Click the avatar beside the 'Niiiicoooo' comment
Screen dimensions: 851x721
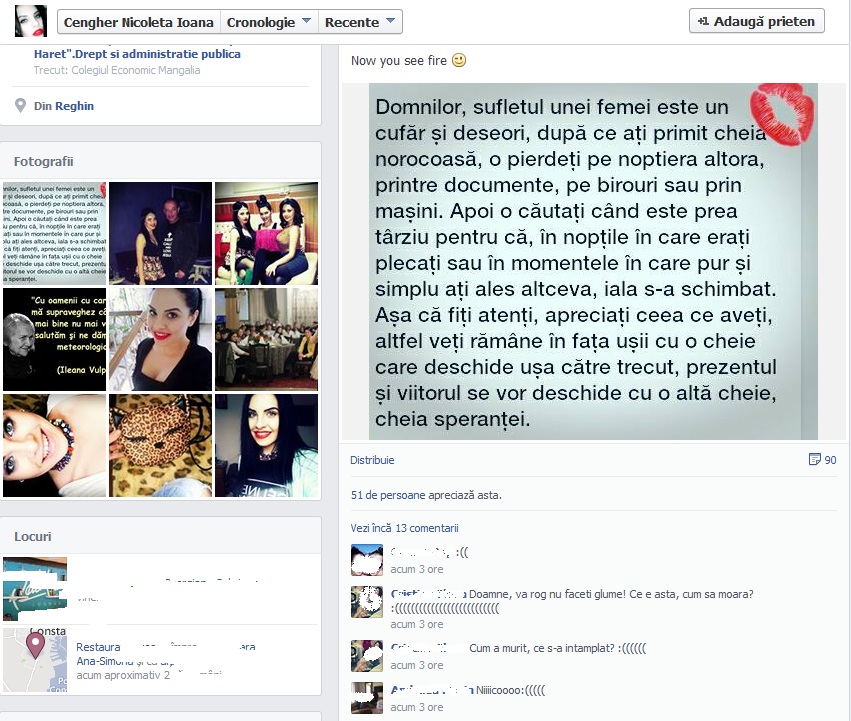[367, 697]
